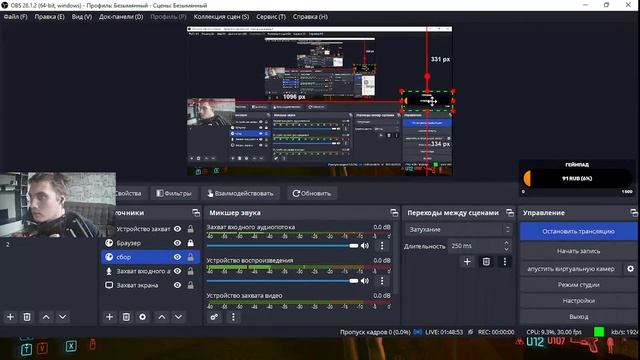640x360 pixels.
Task: Toggle lock on Устройство захвата source
Action: [190, 229]
